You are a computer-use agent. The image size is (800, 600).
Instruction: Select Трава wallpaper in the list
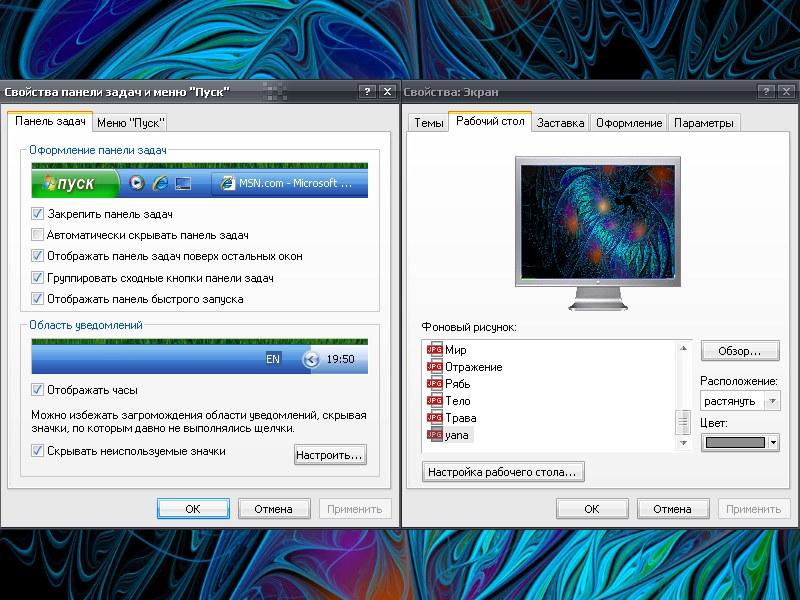[x=461, y=418]
